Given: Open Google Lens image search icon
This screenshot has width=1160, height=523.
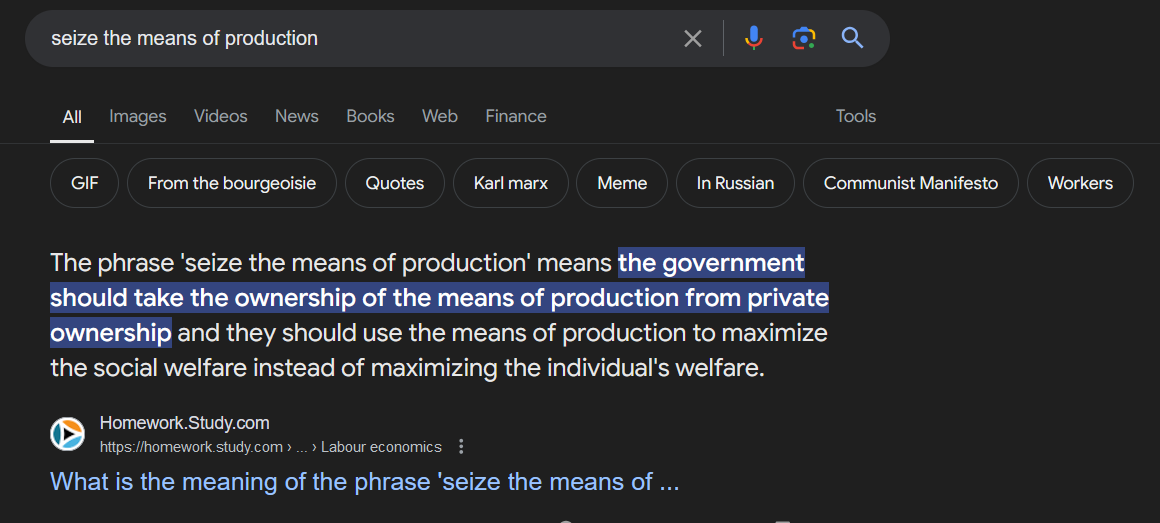Looking at the screenshot, I should click(x=803, y=38).
